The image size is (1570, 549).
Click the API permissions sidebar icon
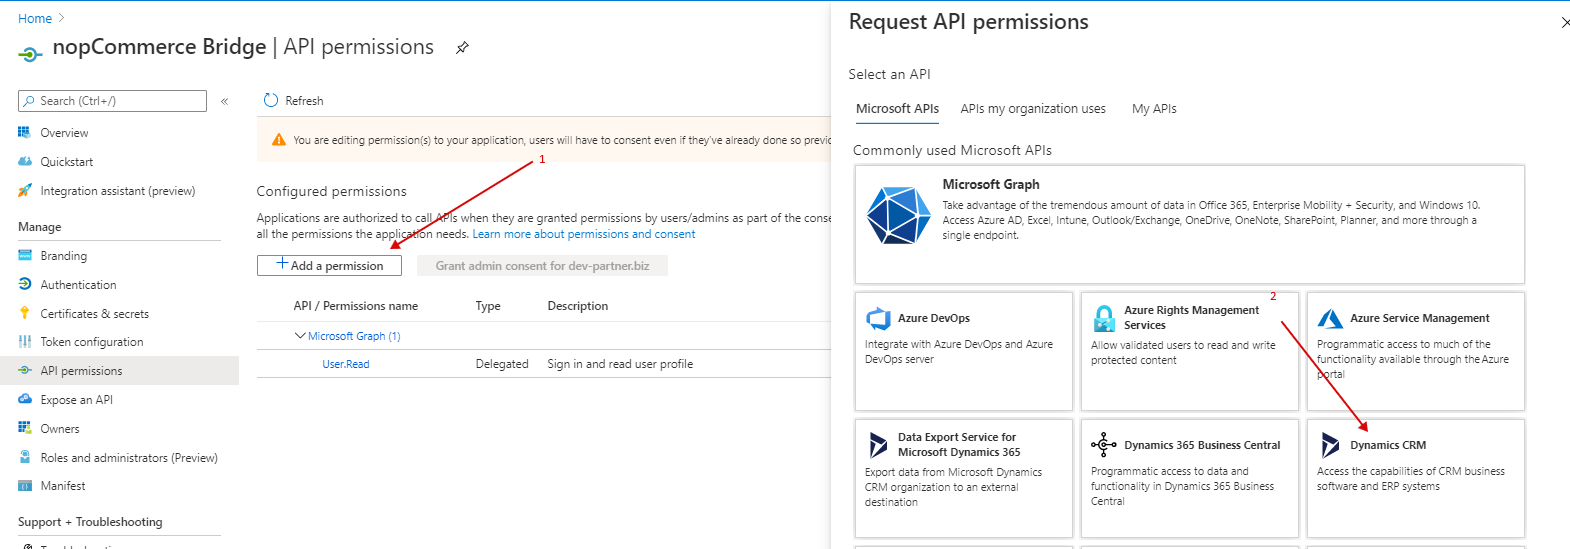point(25,370)
